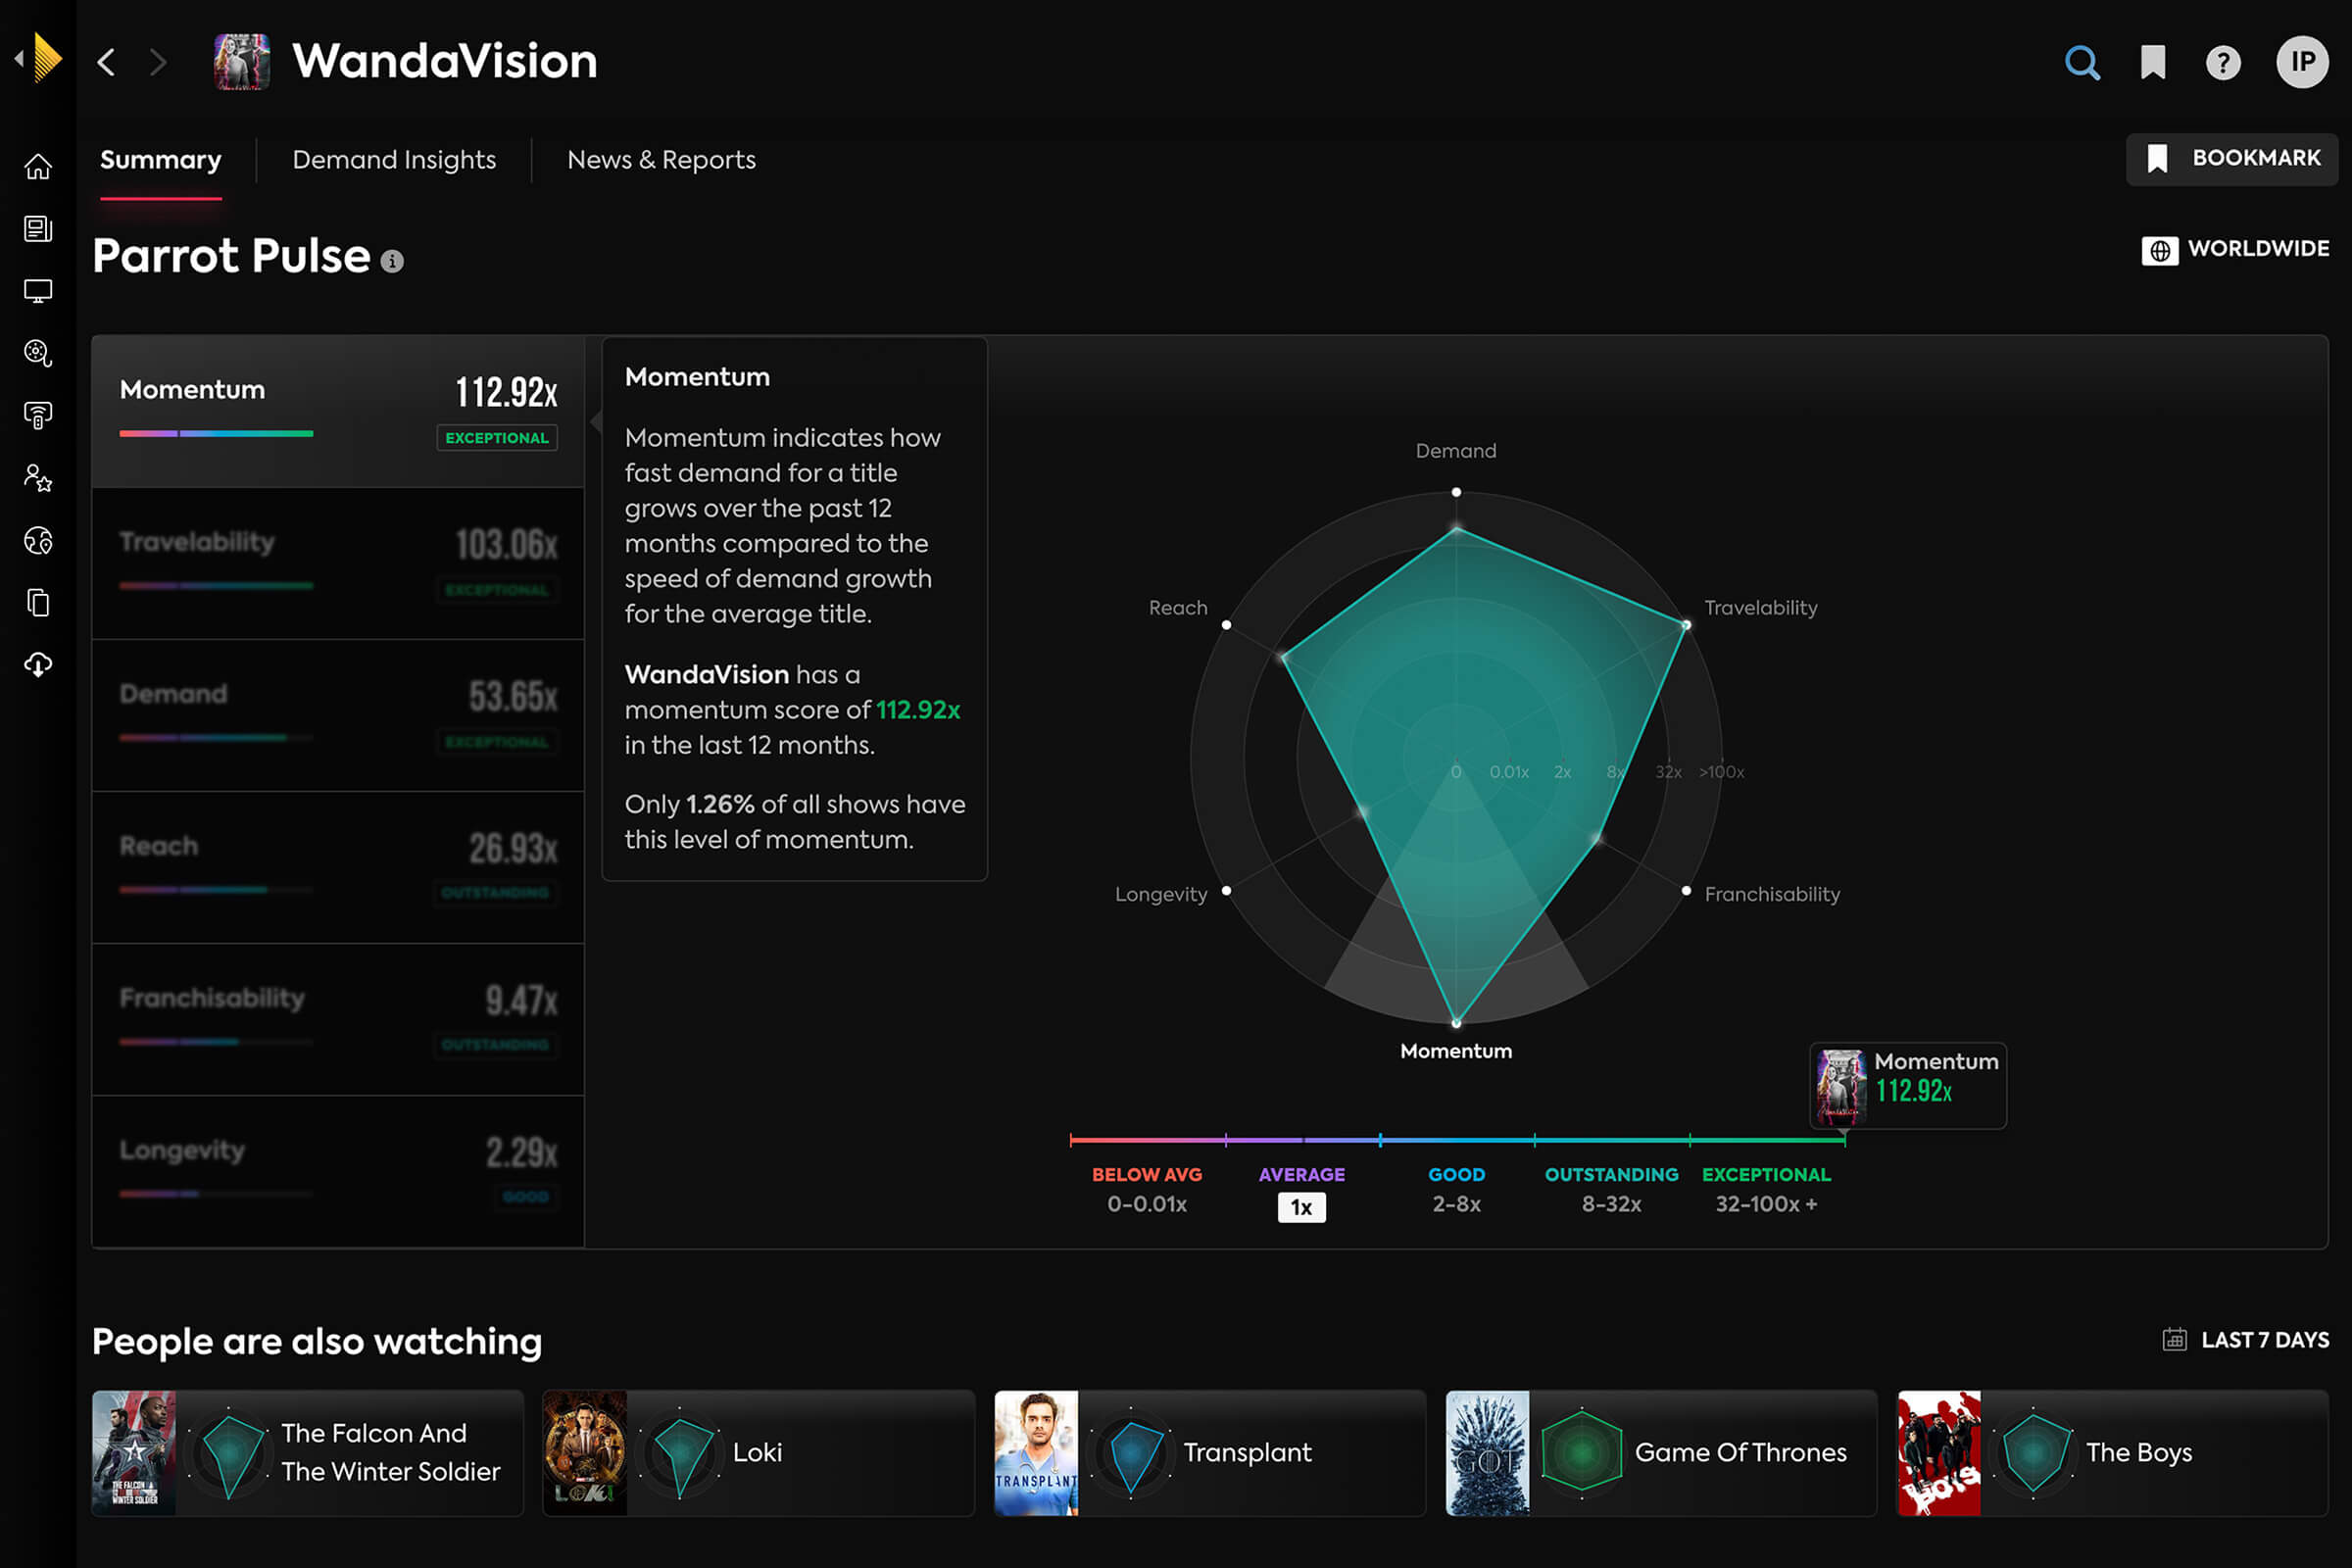Click the Franchisability label on radar chart
Screen dimensions: 2352x1568
coord(1772,894)
